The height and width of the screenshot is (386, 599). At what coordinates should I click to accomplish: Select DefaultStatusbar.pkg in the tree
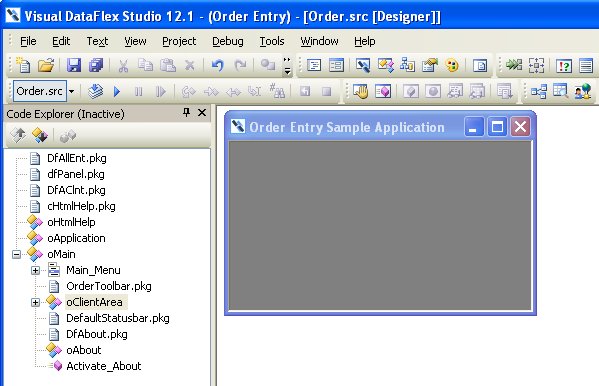coord(118,318)
